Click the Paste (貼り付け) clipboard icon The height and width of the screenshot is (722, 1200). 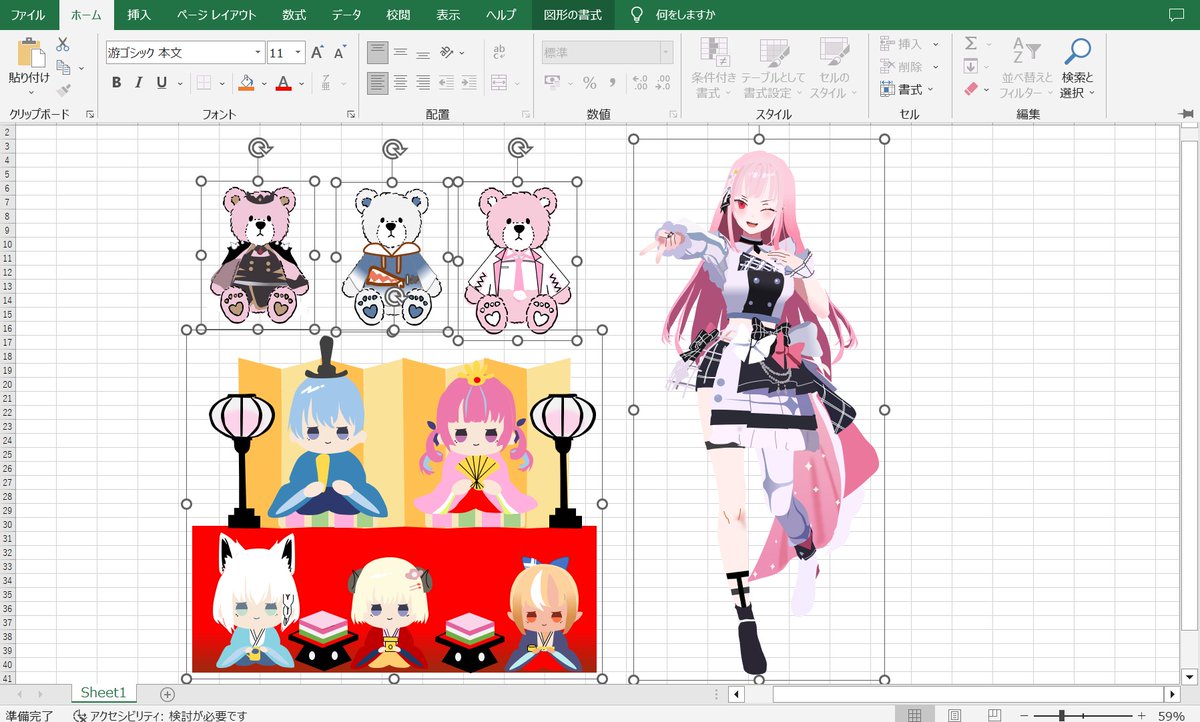[x=31, y=53]
